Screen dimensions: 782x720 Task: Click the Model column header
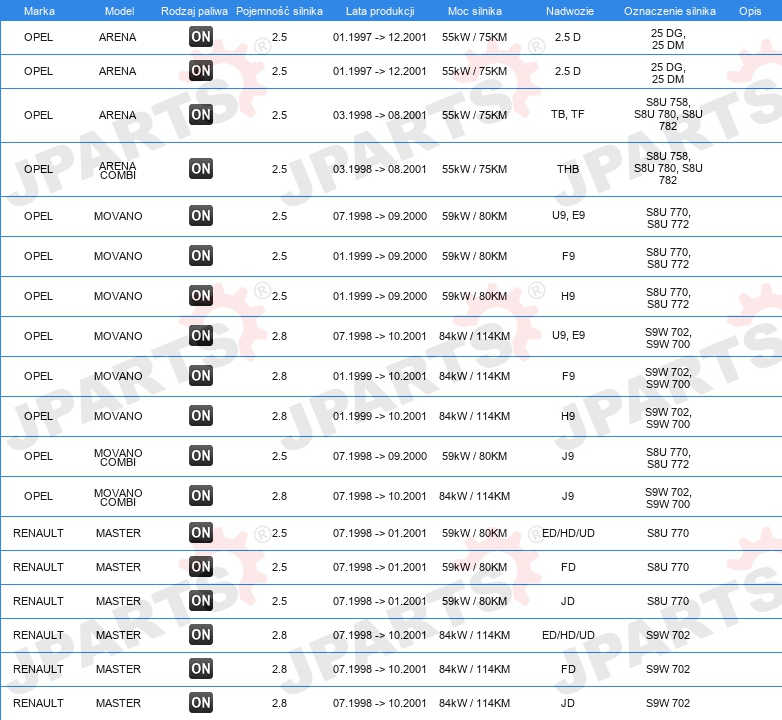pyautogui.click(x=119, y=11)
